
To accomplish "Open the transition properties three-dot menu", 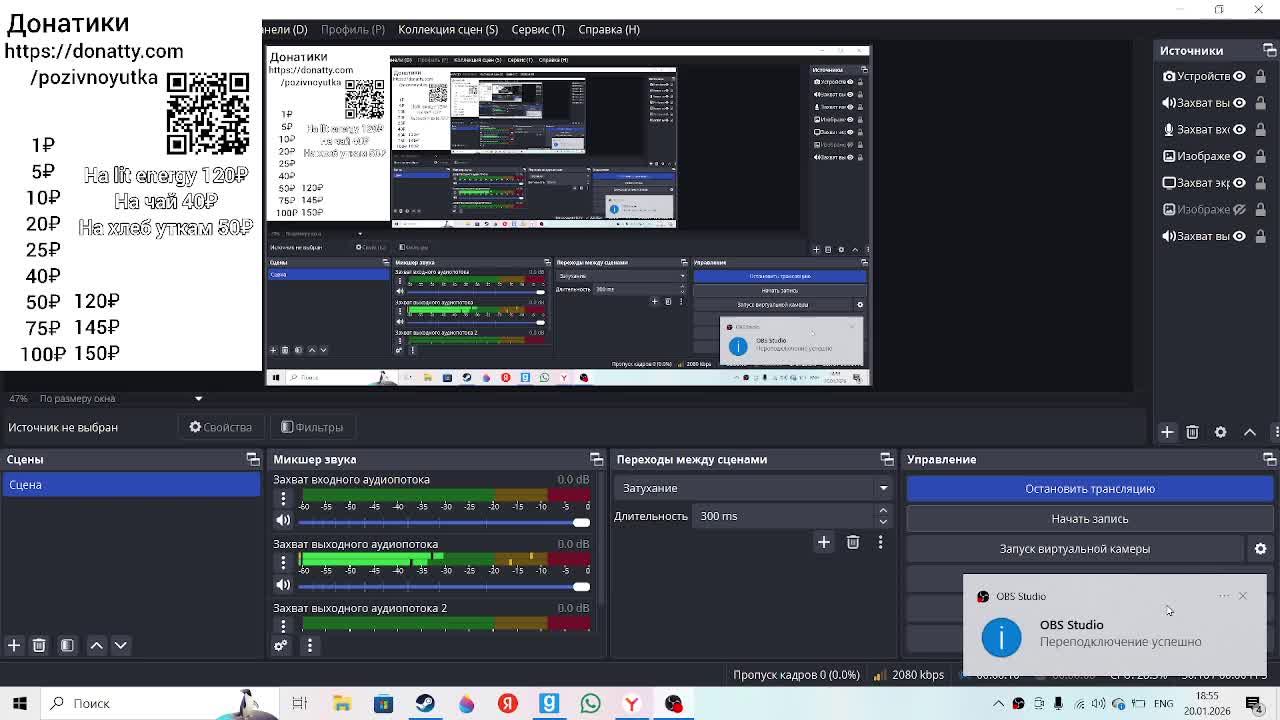I will pyautogui.click(x=880, y=542).
